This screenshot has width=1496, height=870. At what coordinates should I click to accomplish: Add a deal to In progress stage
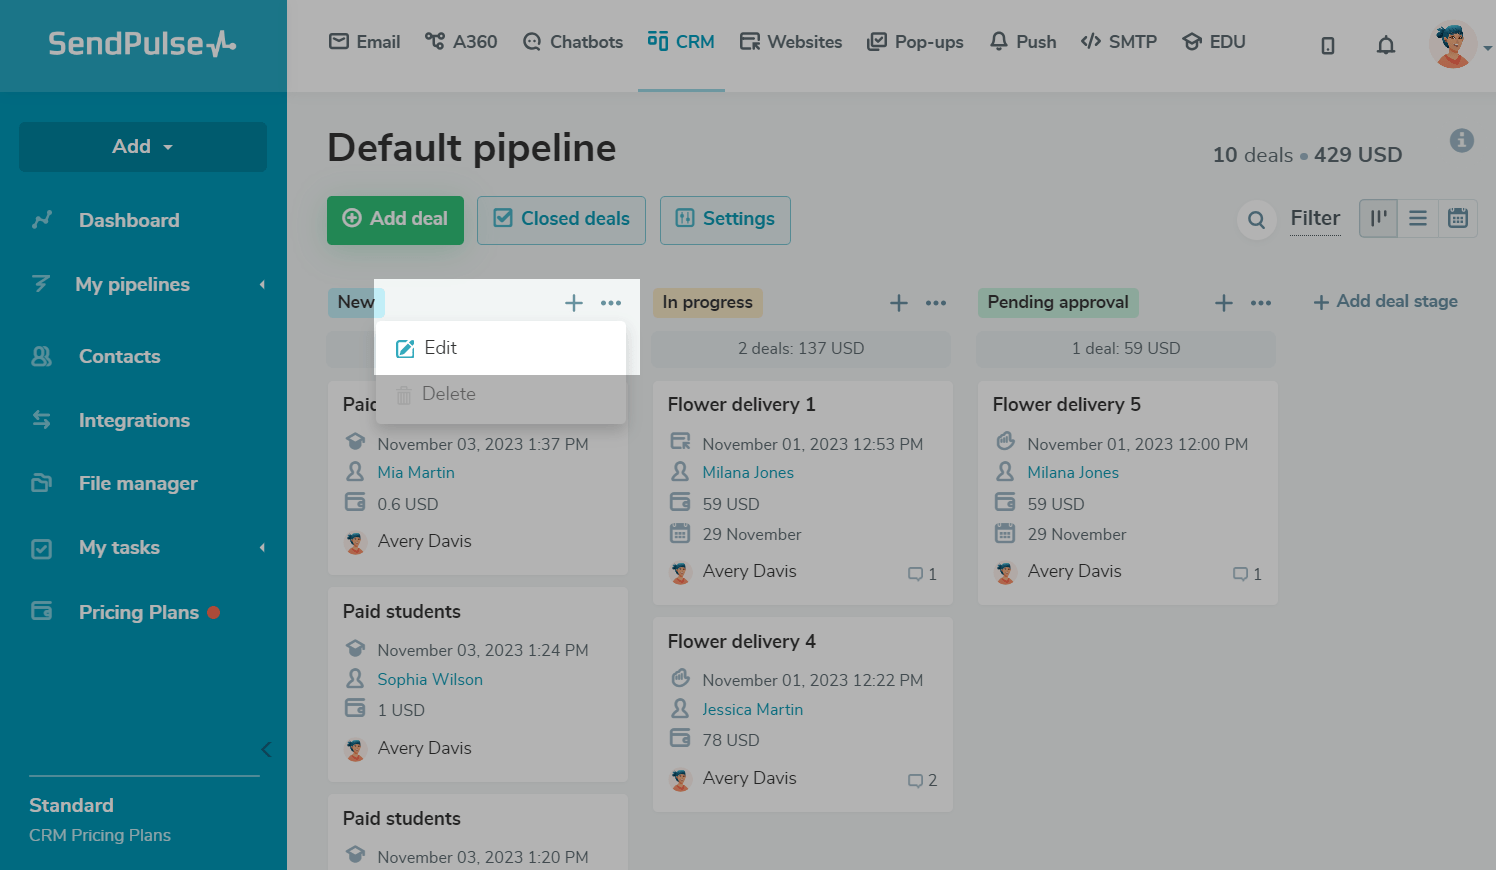click(899, 303)
